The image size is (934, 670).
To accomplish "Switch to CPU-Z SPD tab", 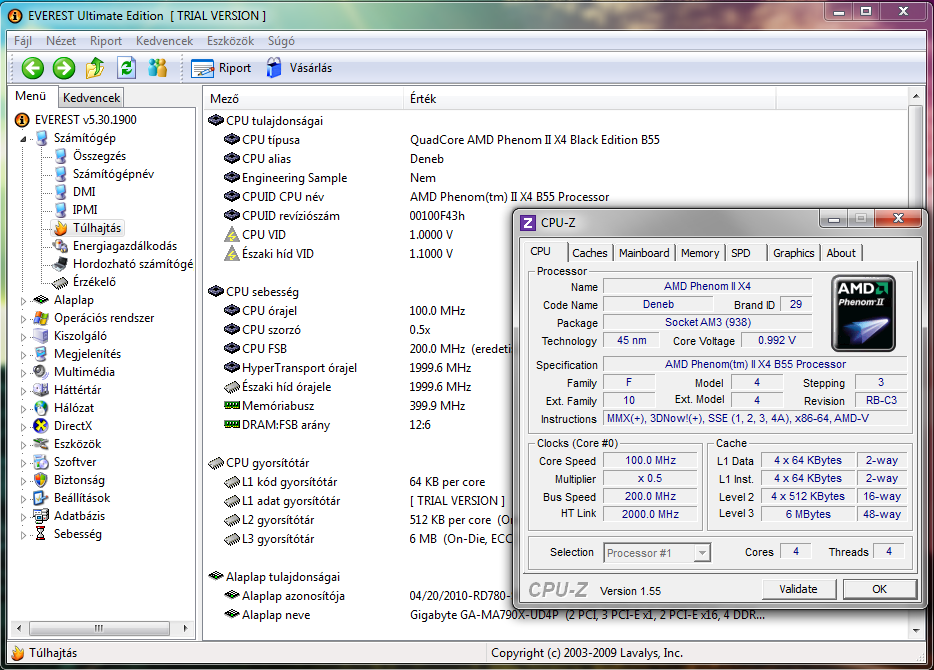I will [x=740, y=253].
